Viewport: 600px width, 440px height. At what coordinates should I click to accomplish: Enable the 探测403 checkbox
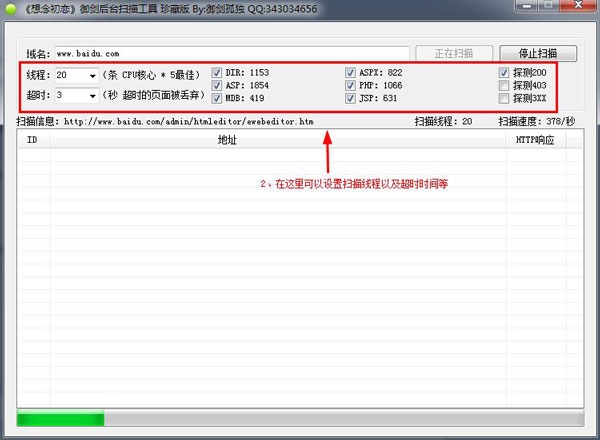[x=504, y=85]
